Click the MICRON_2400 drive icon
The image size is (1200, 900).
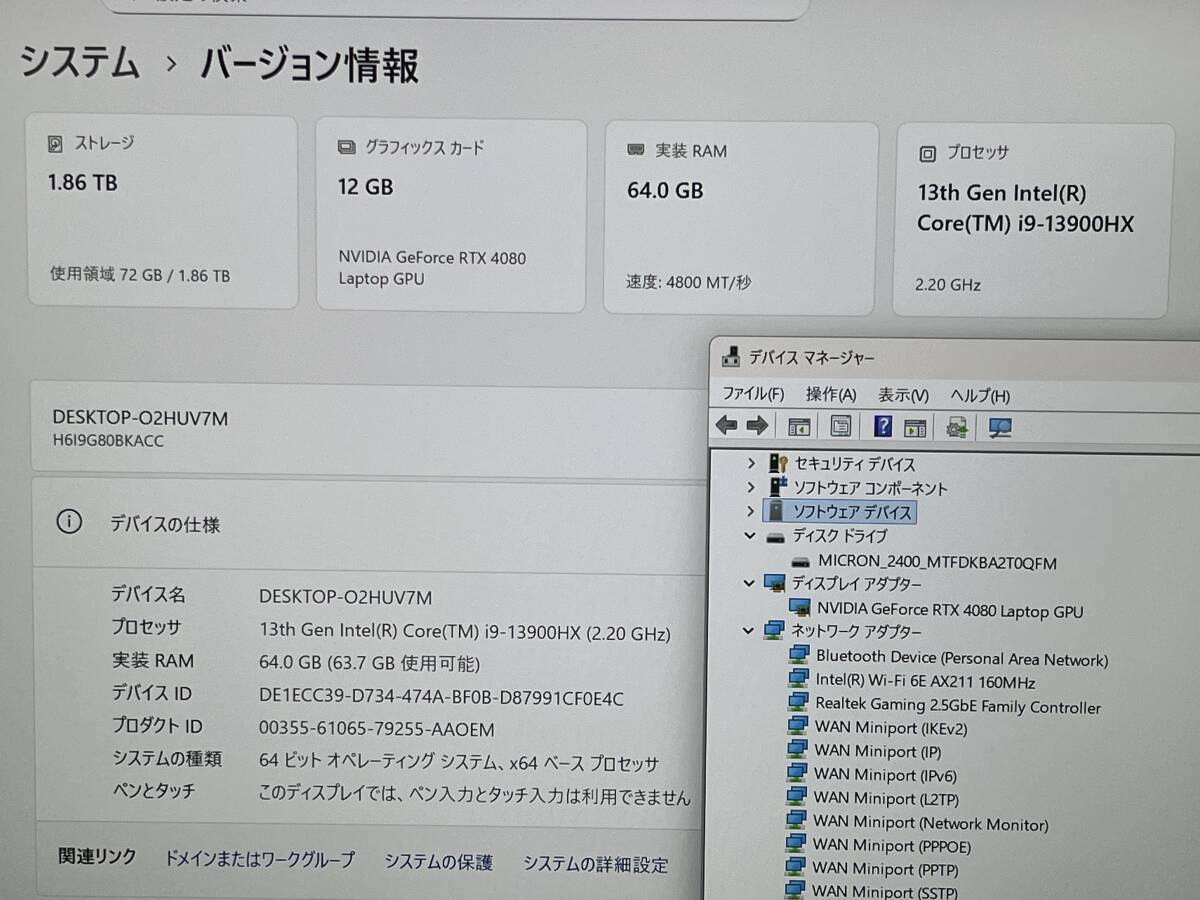801,562
